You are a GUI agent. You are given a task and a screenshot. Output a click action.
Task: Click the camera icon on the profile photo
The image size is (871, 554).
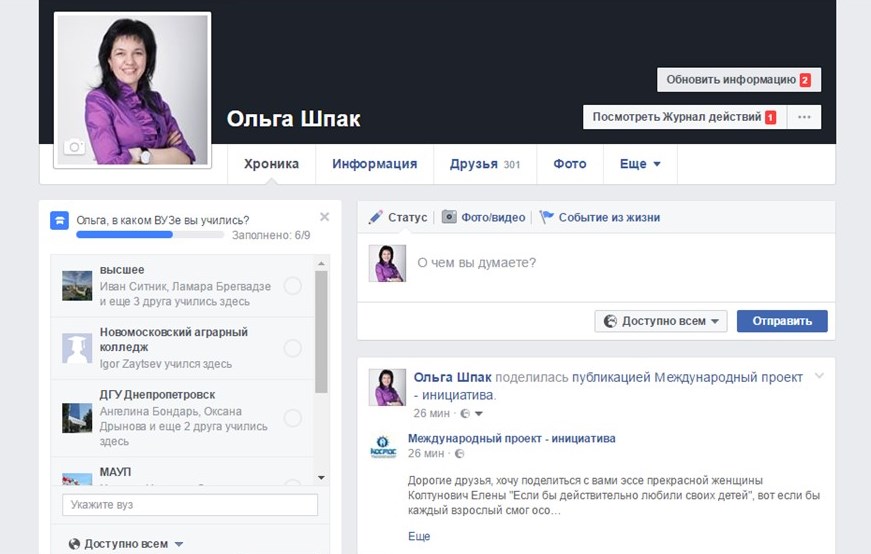point(74,147)
